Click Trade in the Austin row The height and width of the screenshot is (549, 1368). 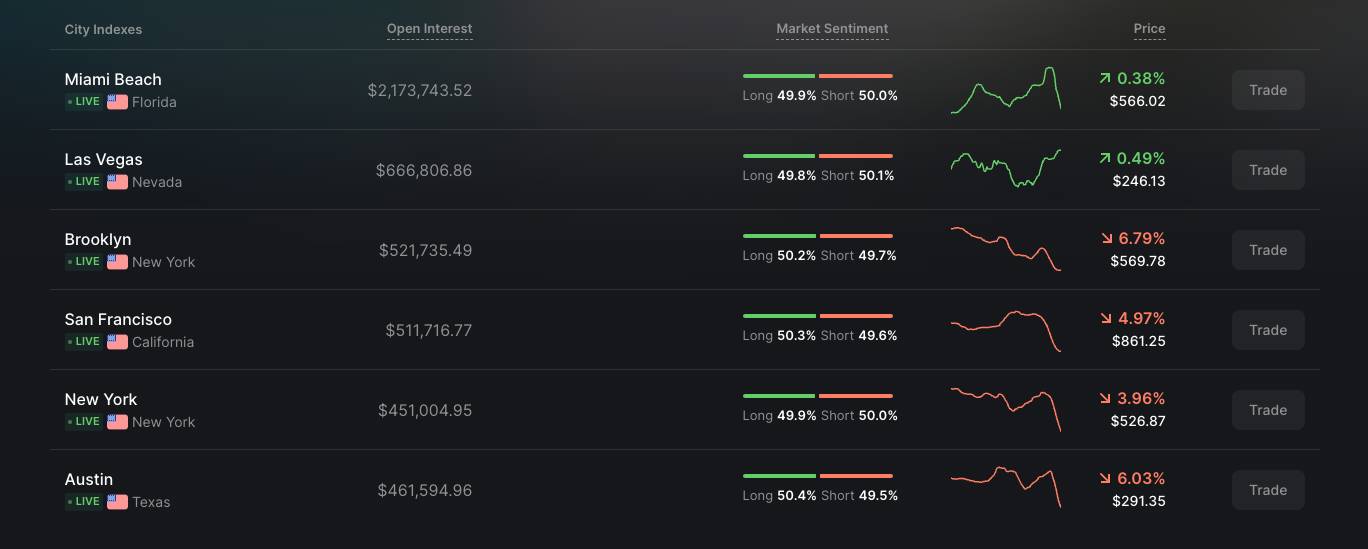coord(1268,490)
